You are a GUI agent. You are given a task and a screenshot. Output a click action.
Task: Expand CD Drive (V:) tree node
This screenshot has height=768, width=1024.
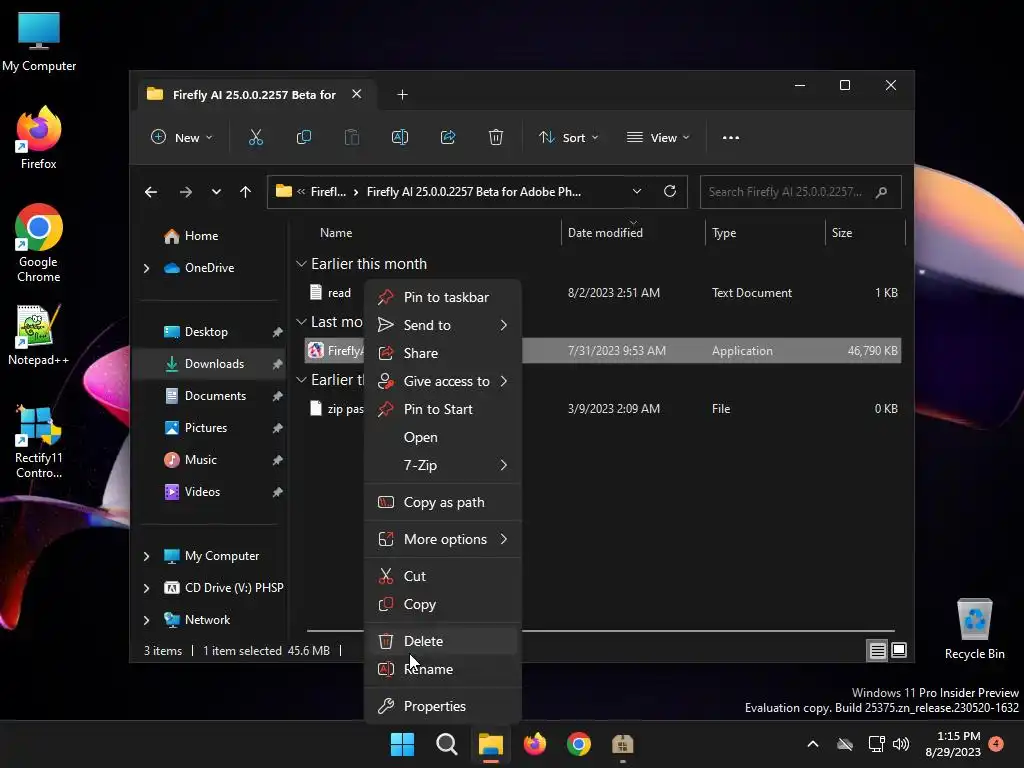(x=146, y=588)
